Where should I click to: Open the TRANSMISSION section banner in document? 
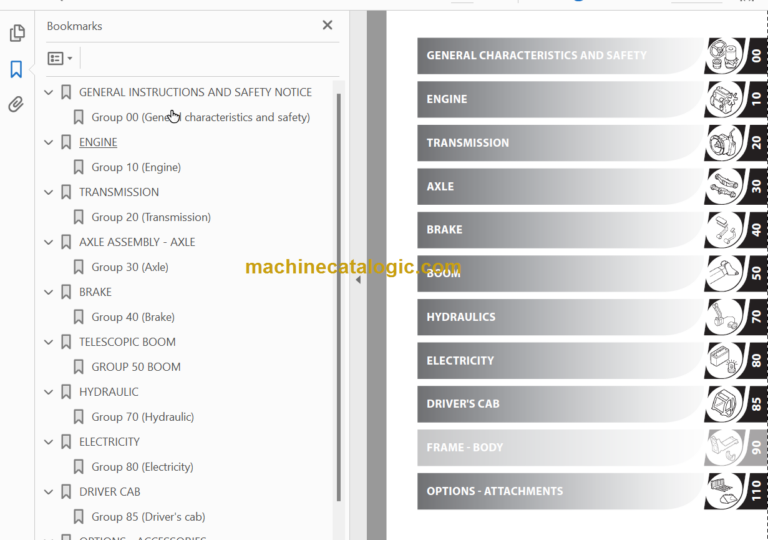click(560, 143)
